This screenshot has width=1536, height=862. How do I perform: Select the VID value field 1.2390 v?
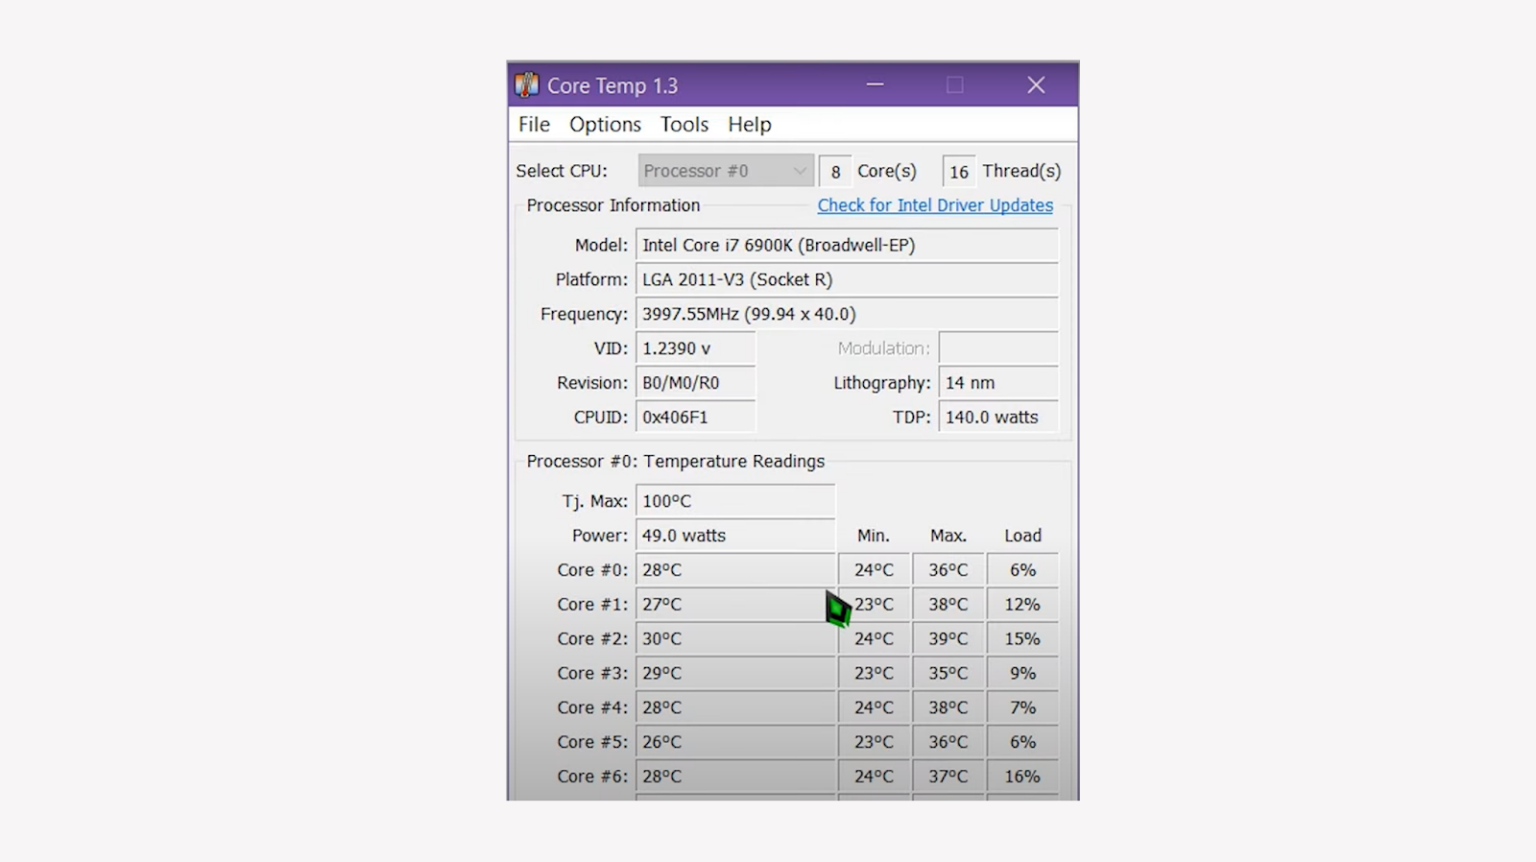695,348
